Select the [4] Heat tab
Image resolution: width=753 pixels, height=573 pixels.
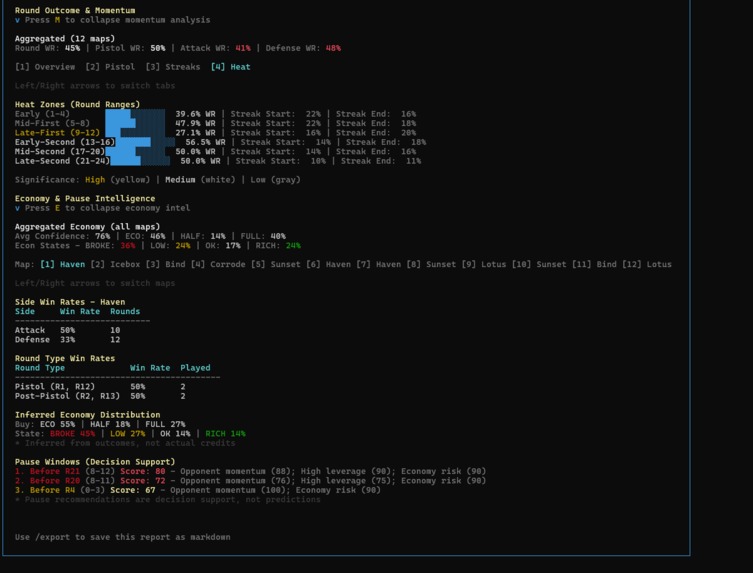[x=231, y=67]
